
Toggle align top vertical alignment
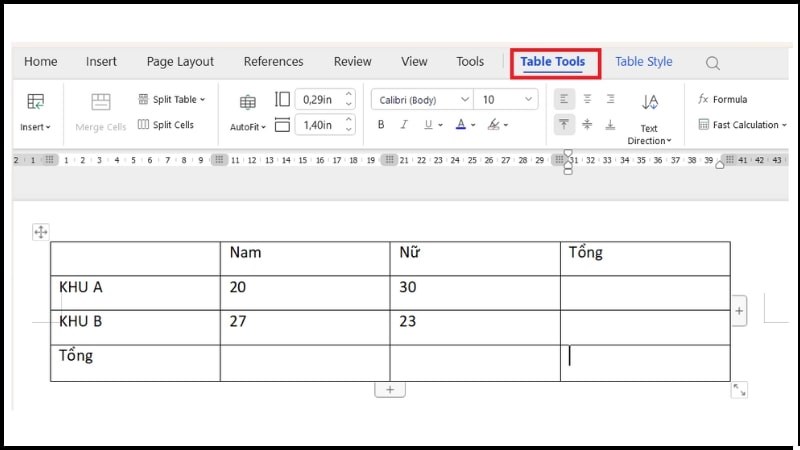(564, 125)
